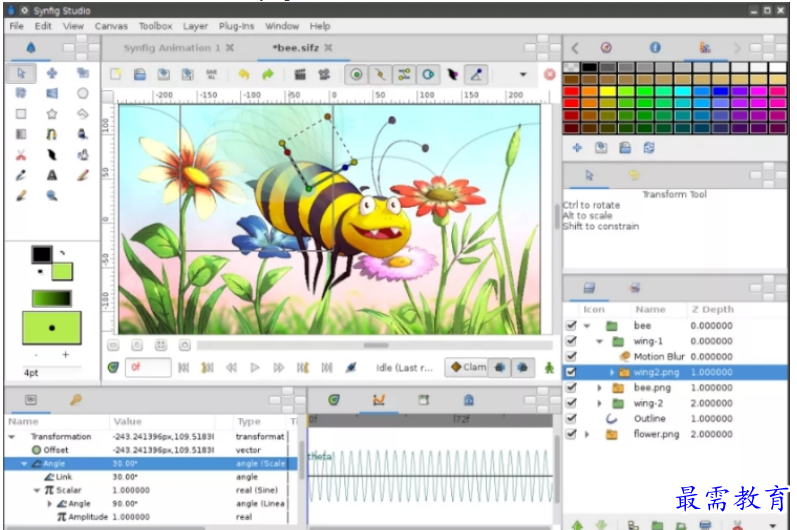Create a new document from toolbar

coord(116,75)
